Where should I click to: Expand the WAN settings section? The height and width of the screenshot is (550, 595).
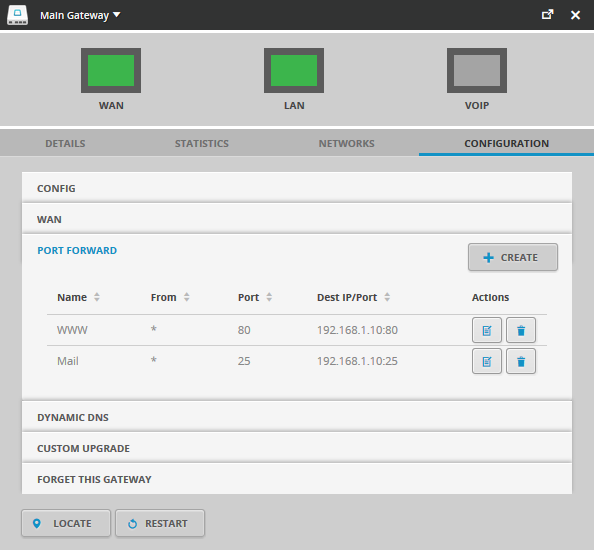point(297,219)
